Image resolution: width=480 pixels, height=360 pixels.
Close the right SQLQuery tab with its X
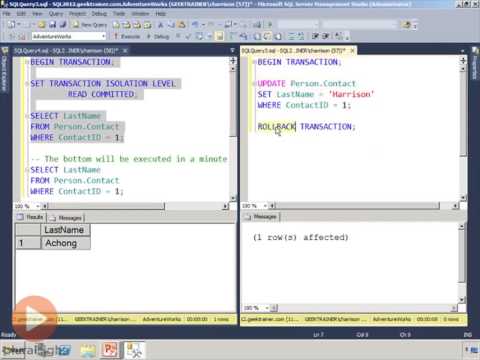[352, 51]
